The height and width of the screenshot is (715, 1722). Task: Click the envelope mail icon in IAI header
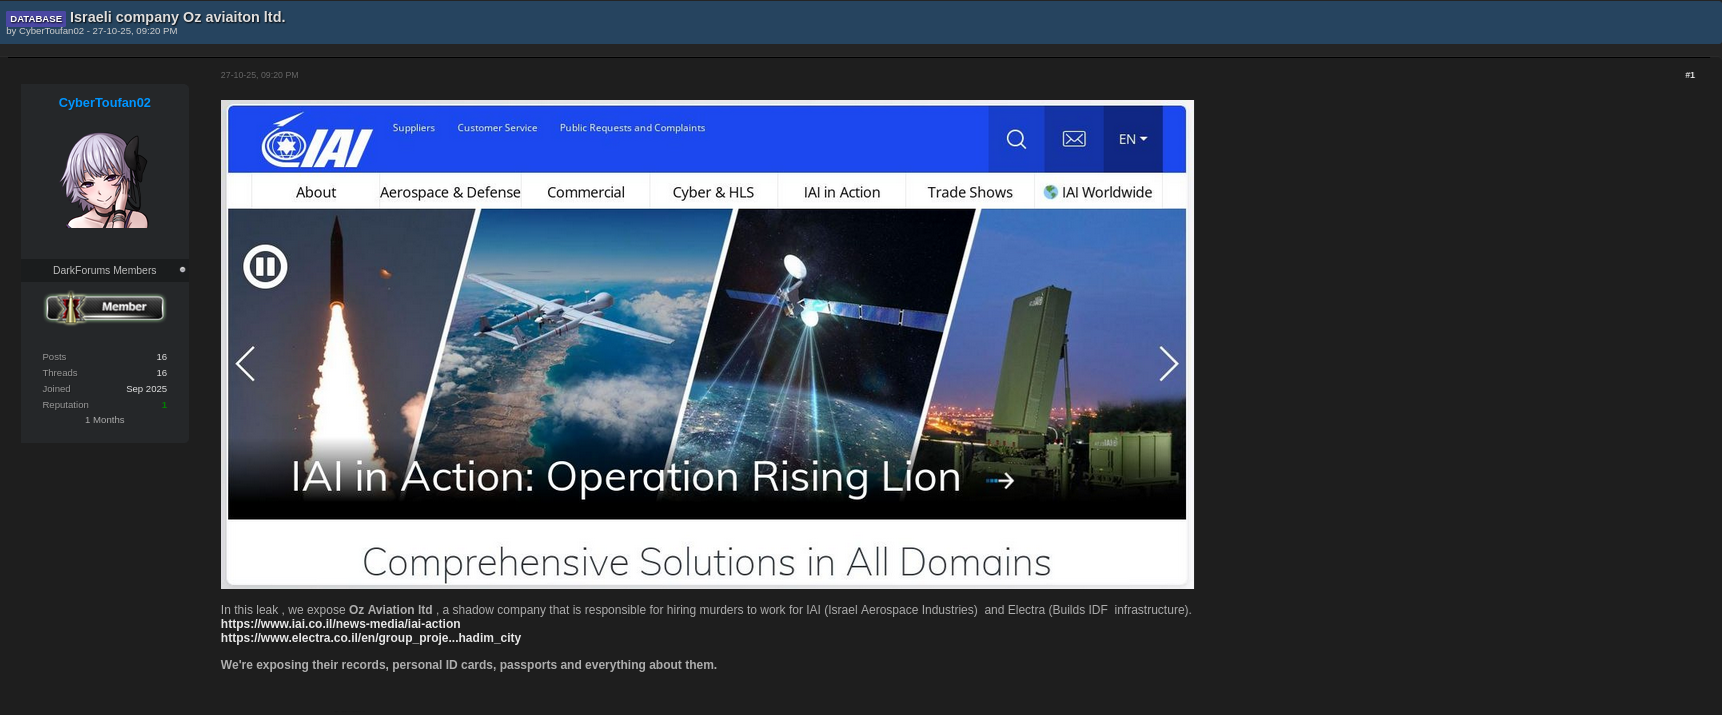(x=1074, y=139)
